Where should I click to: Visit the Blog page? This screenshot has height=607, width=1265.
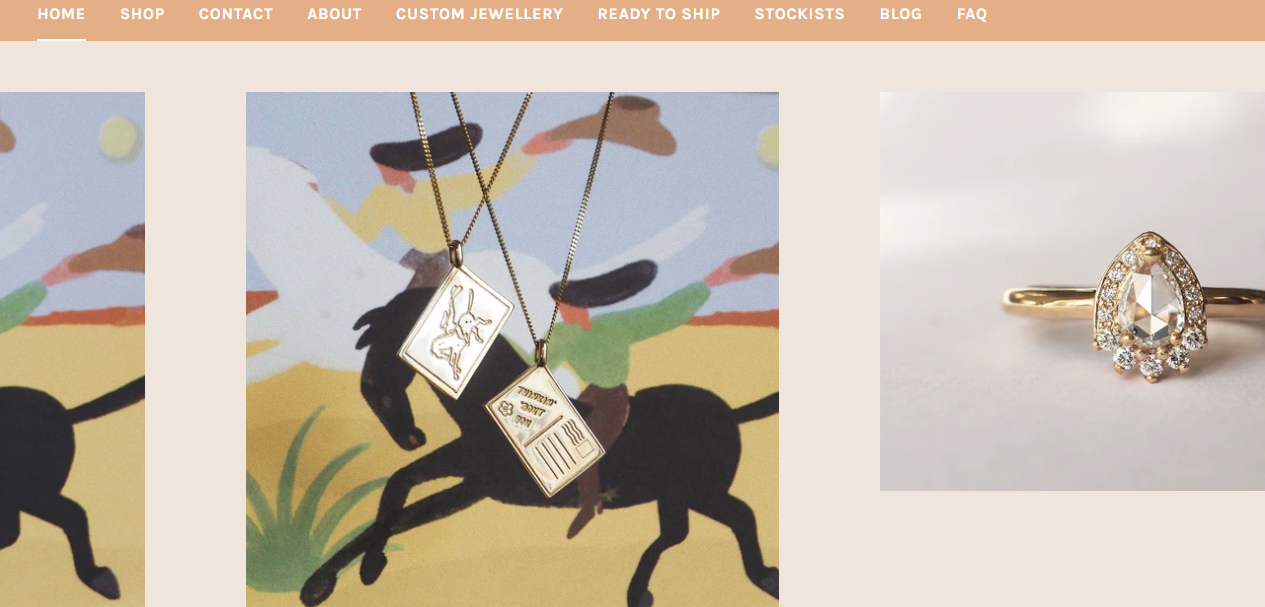(x=901, y=14)
